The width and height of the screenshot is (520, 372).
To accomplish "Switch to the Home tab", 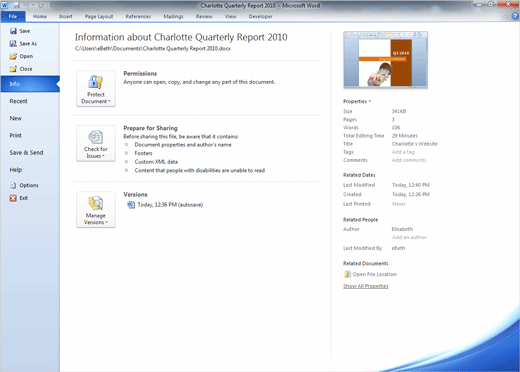I will point(40,16).
